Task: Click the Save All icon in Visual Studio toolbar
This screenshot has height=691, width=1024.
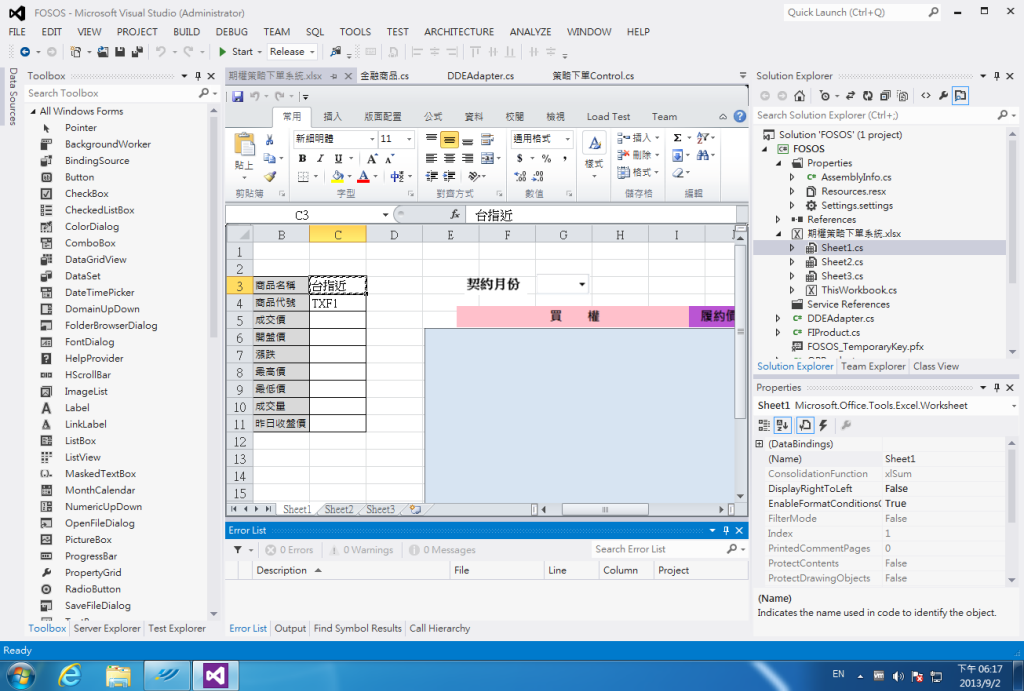Action: [137, 52]
